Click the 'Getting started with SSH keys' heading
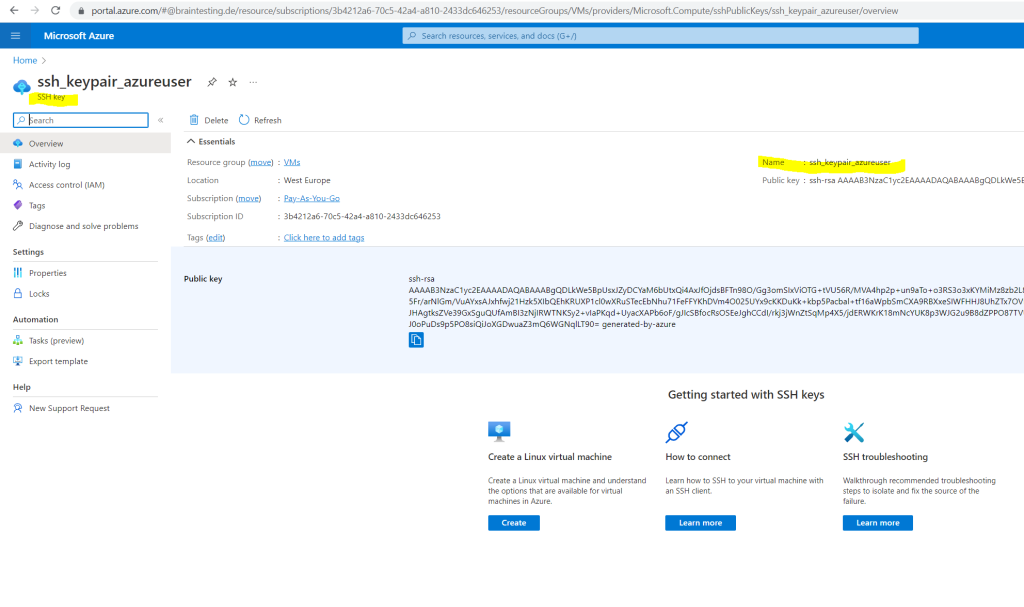Image resolution: width=1024 pixels, height=607 pixels. pyautogui.click(x=746, y=395)
